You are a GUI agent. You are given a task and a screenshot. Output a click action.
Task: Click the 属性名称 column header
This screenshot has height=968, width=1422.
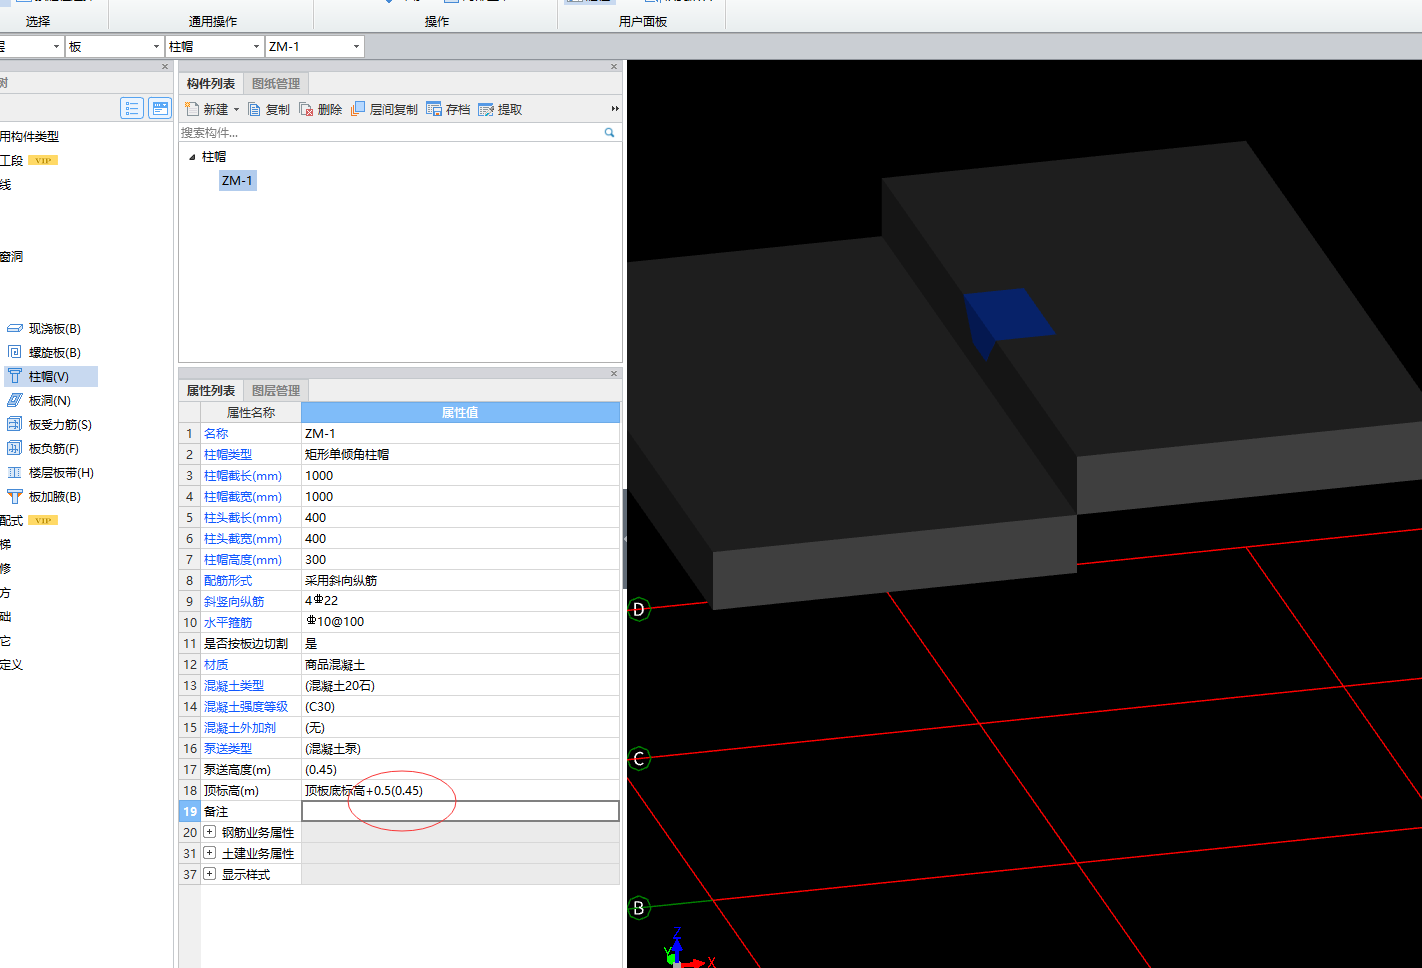pyautogui.click(x=251, y=412)
